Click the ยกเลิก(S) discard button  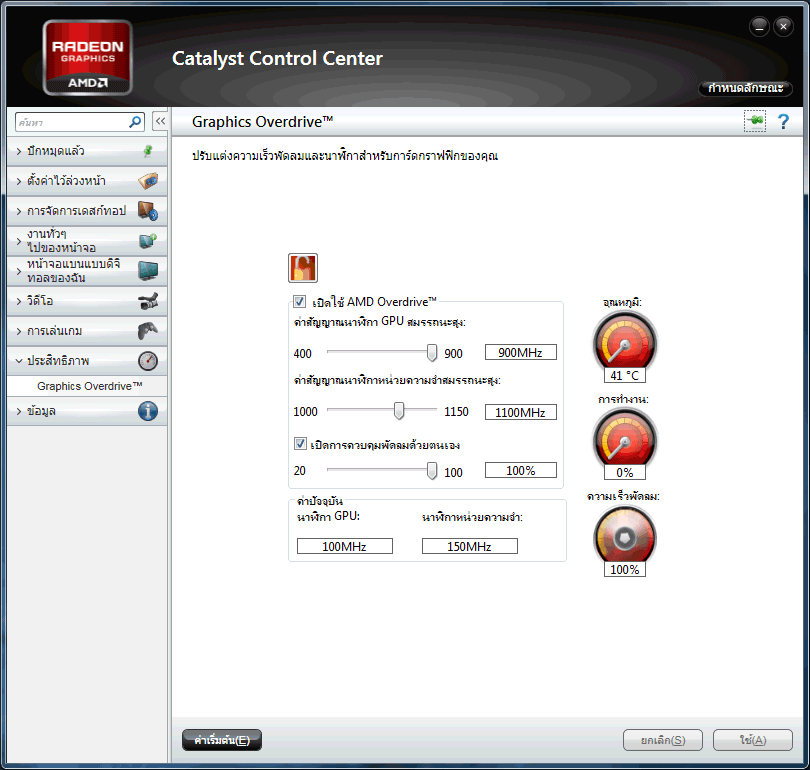point(663,740)
